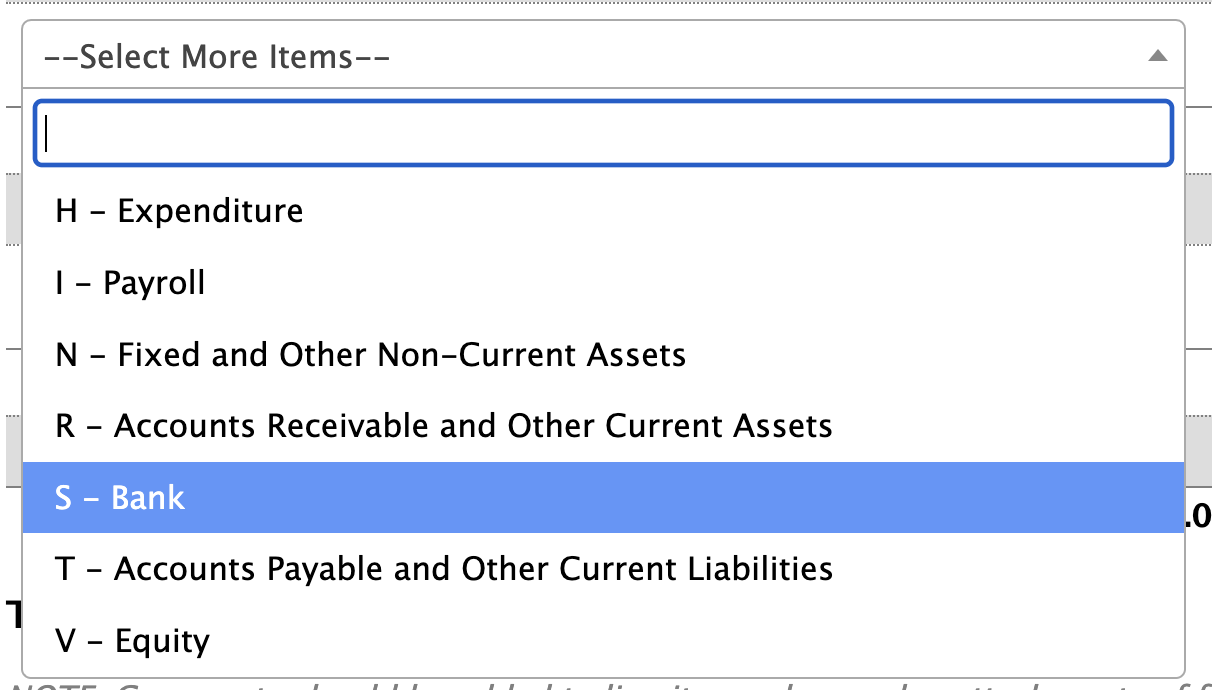Screen dimensions: 1212x690
Task: Choose the Accounts Payable category row
Action: [x=603, y=569]
